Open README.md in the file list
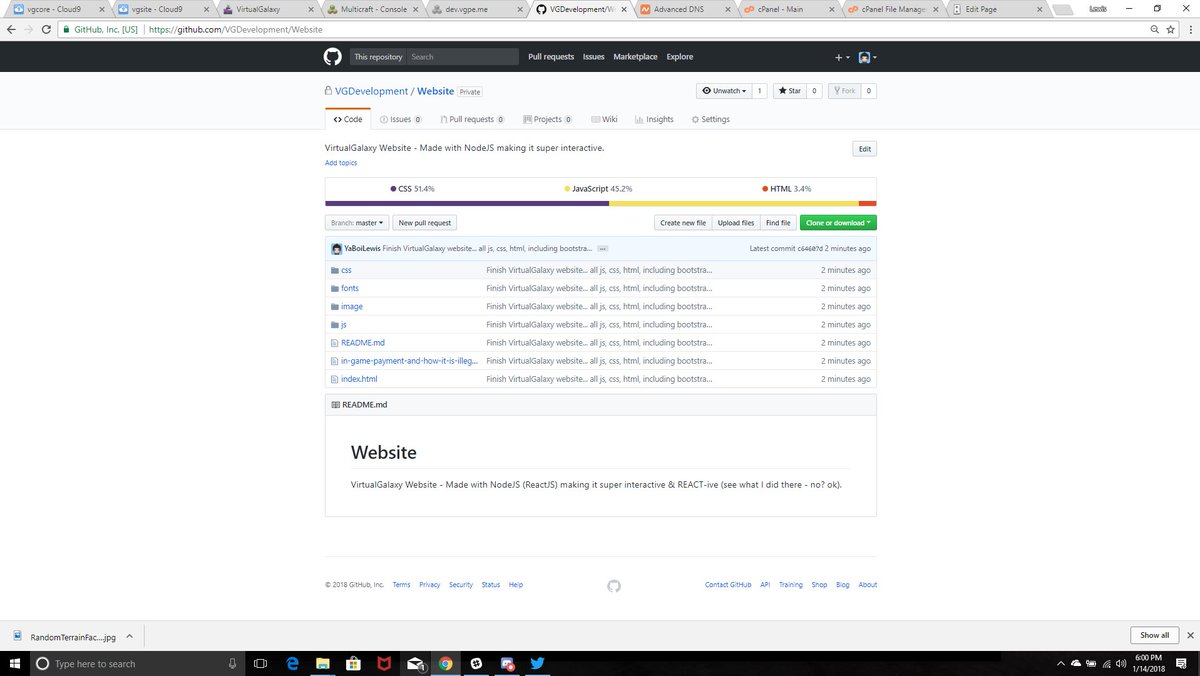1200x676 pixels. 363,342
